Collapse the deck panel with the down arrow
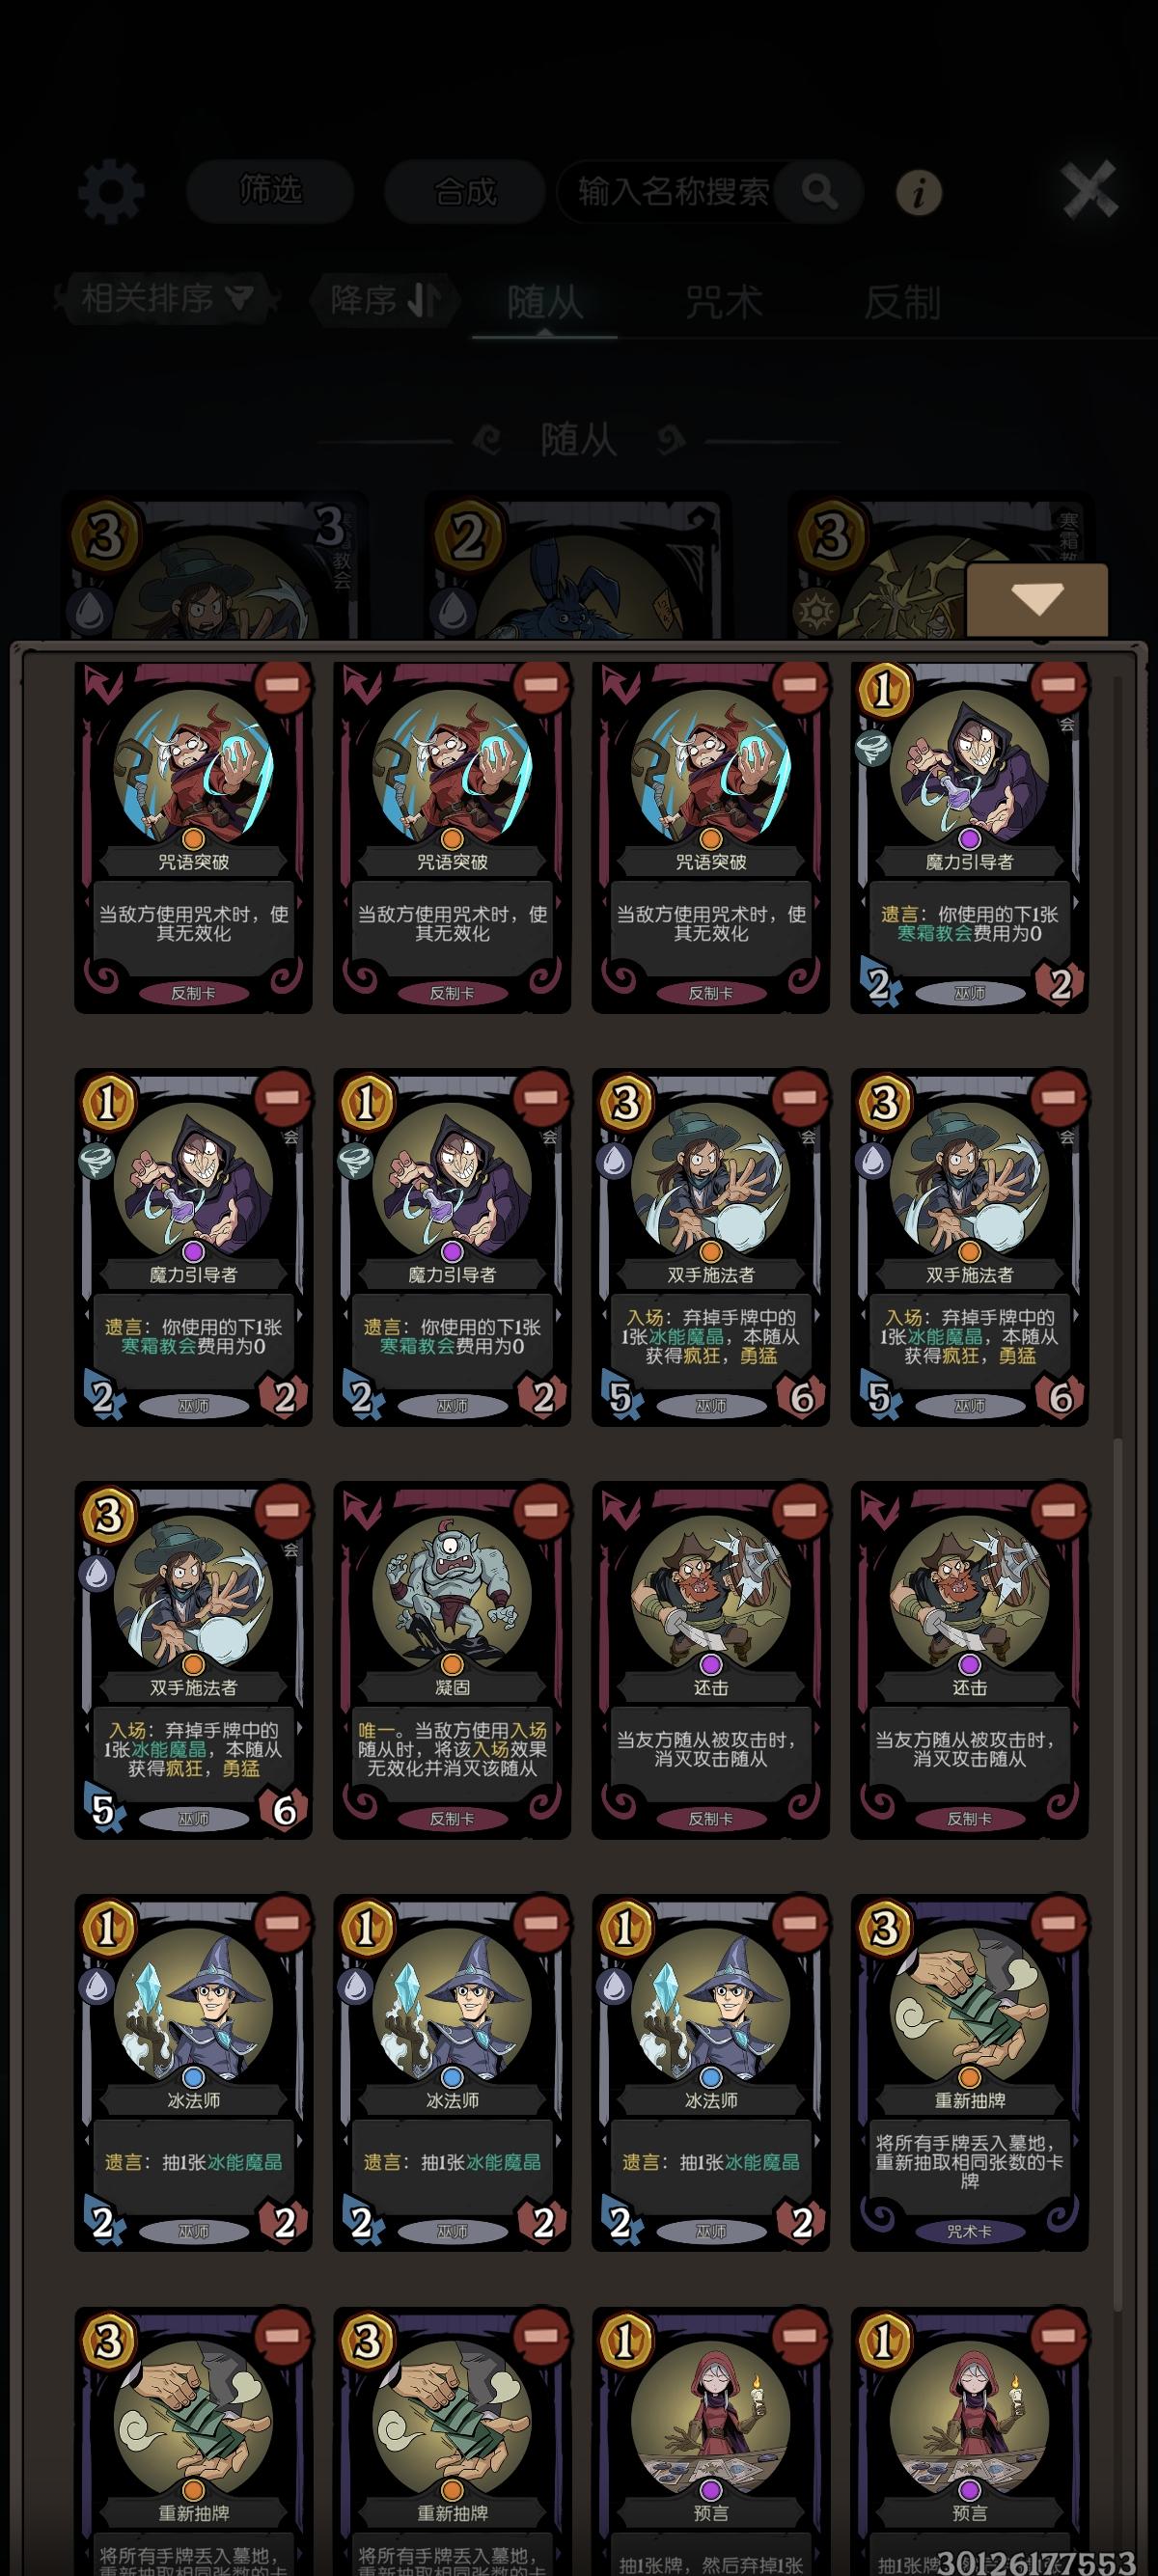The width and height of the screenshot is (1158, 2576). click(1037, 599)
